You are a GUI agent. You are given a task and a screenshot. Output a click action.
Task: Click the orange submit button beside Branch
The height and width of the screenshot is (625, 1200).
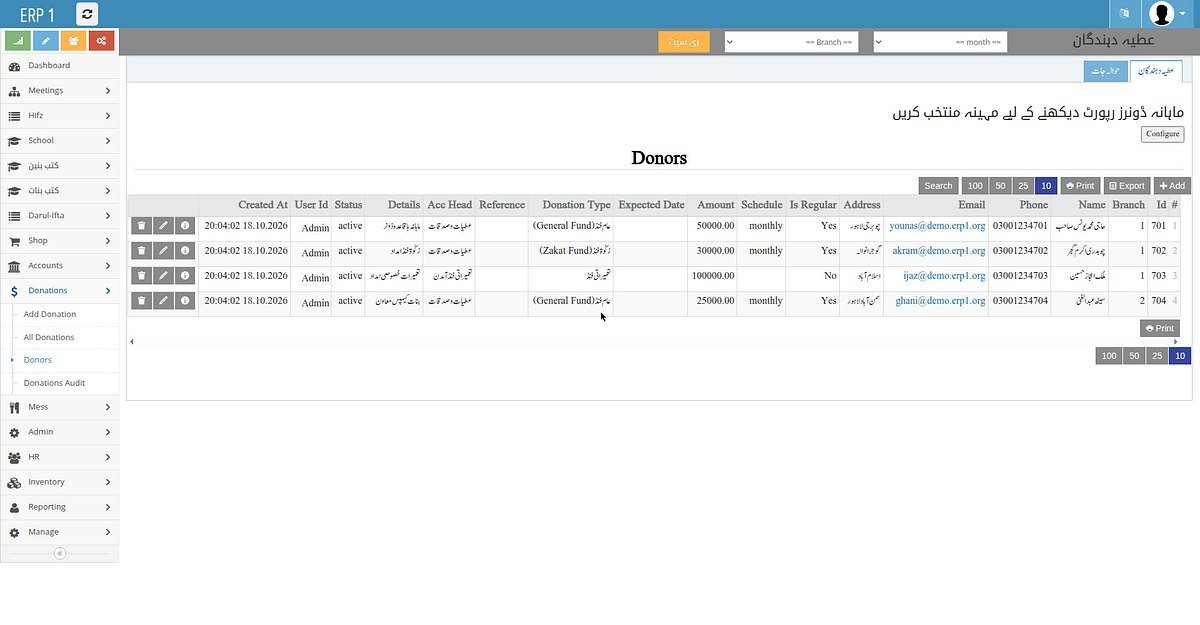(x=684, y=42)
